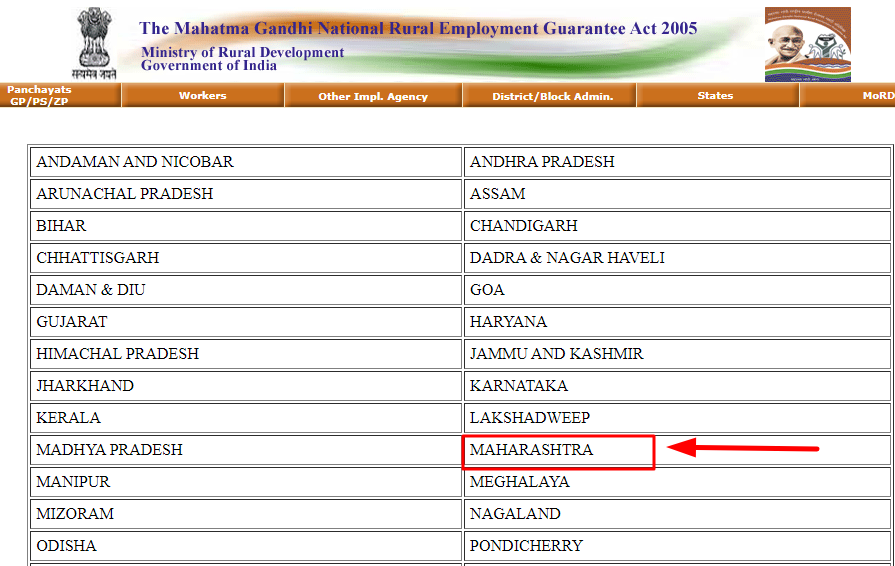The width and height of the screenshot is (895, 566).
Task: Select MAHARASHTRA state
Action: [531, 450]
